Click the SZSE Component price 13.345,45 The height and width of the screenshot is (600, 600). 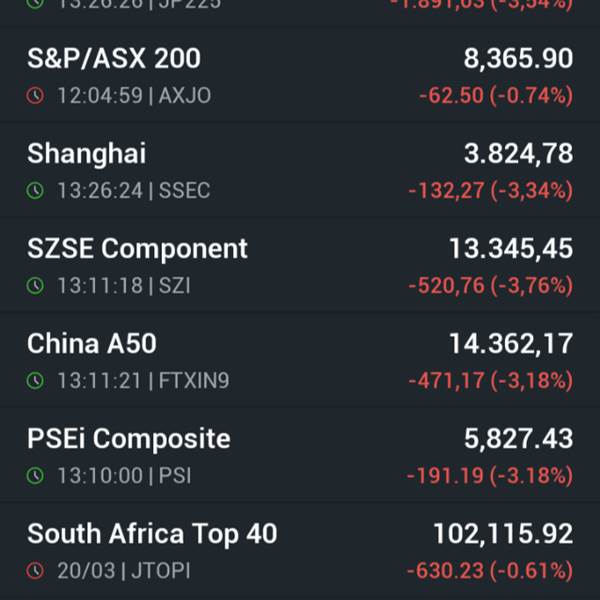coord(511,248)
